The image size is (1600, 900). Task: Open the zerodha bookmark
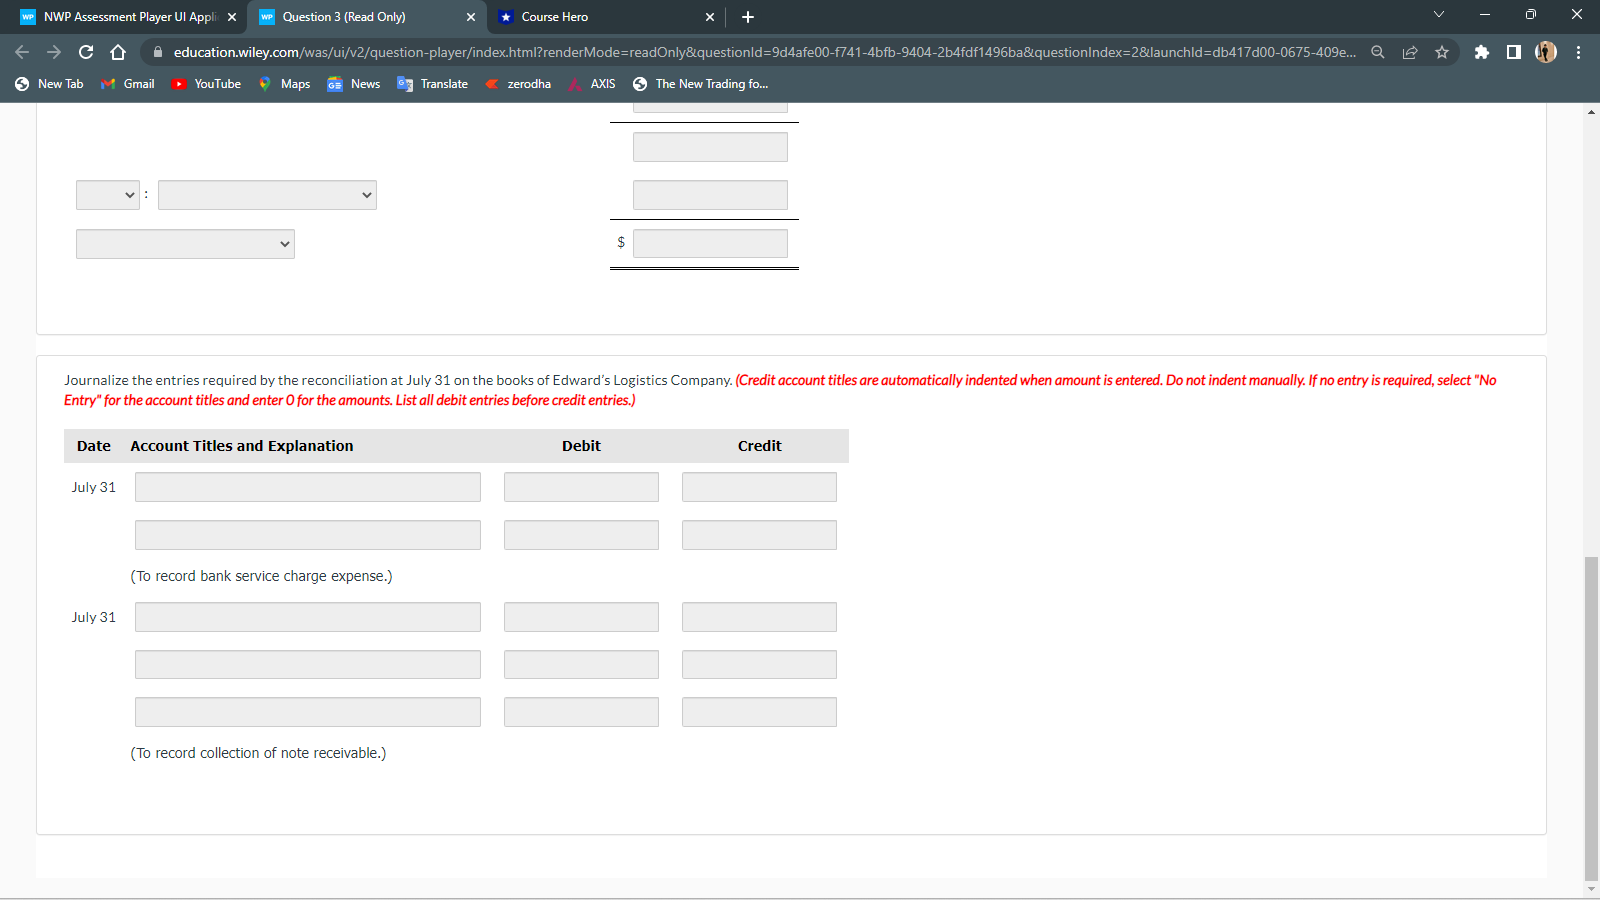point(519,84)
